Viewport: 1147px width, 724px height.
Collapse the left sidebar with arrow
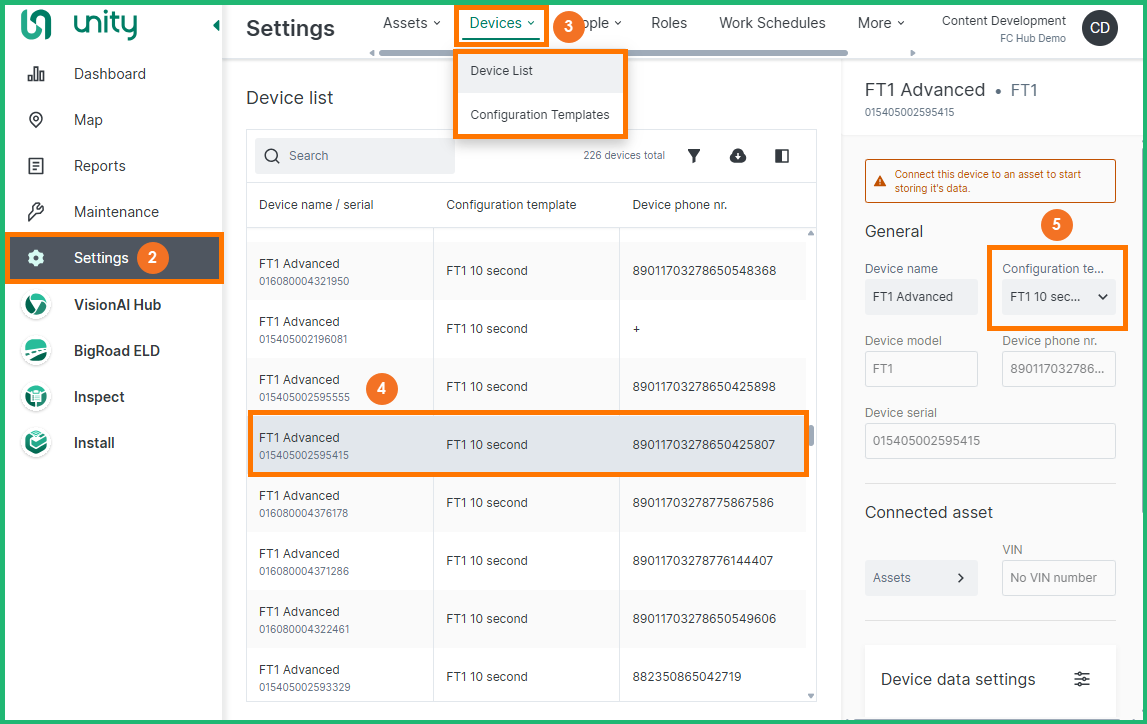[216, 26]
